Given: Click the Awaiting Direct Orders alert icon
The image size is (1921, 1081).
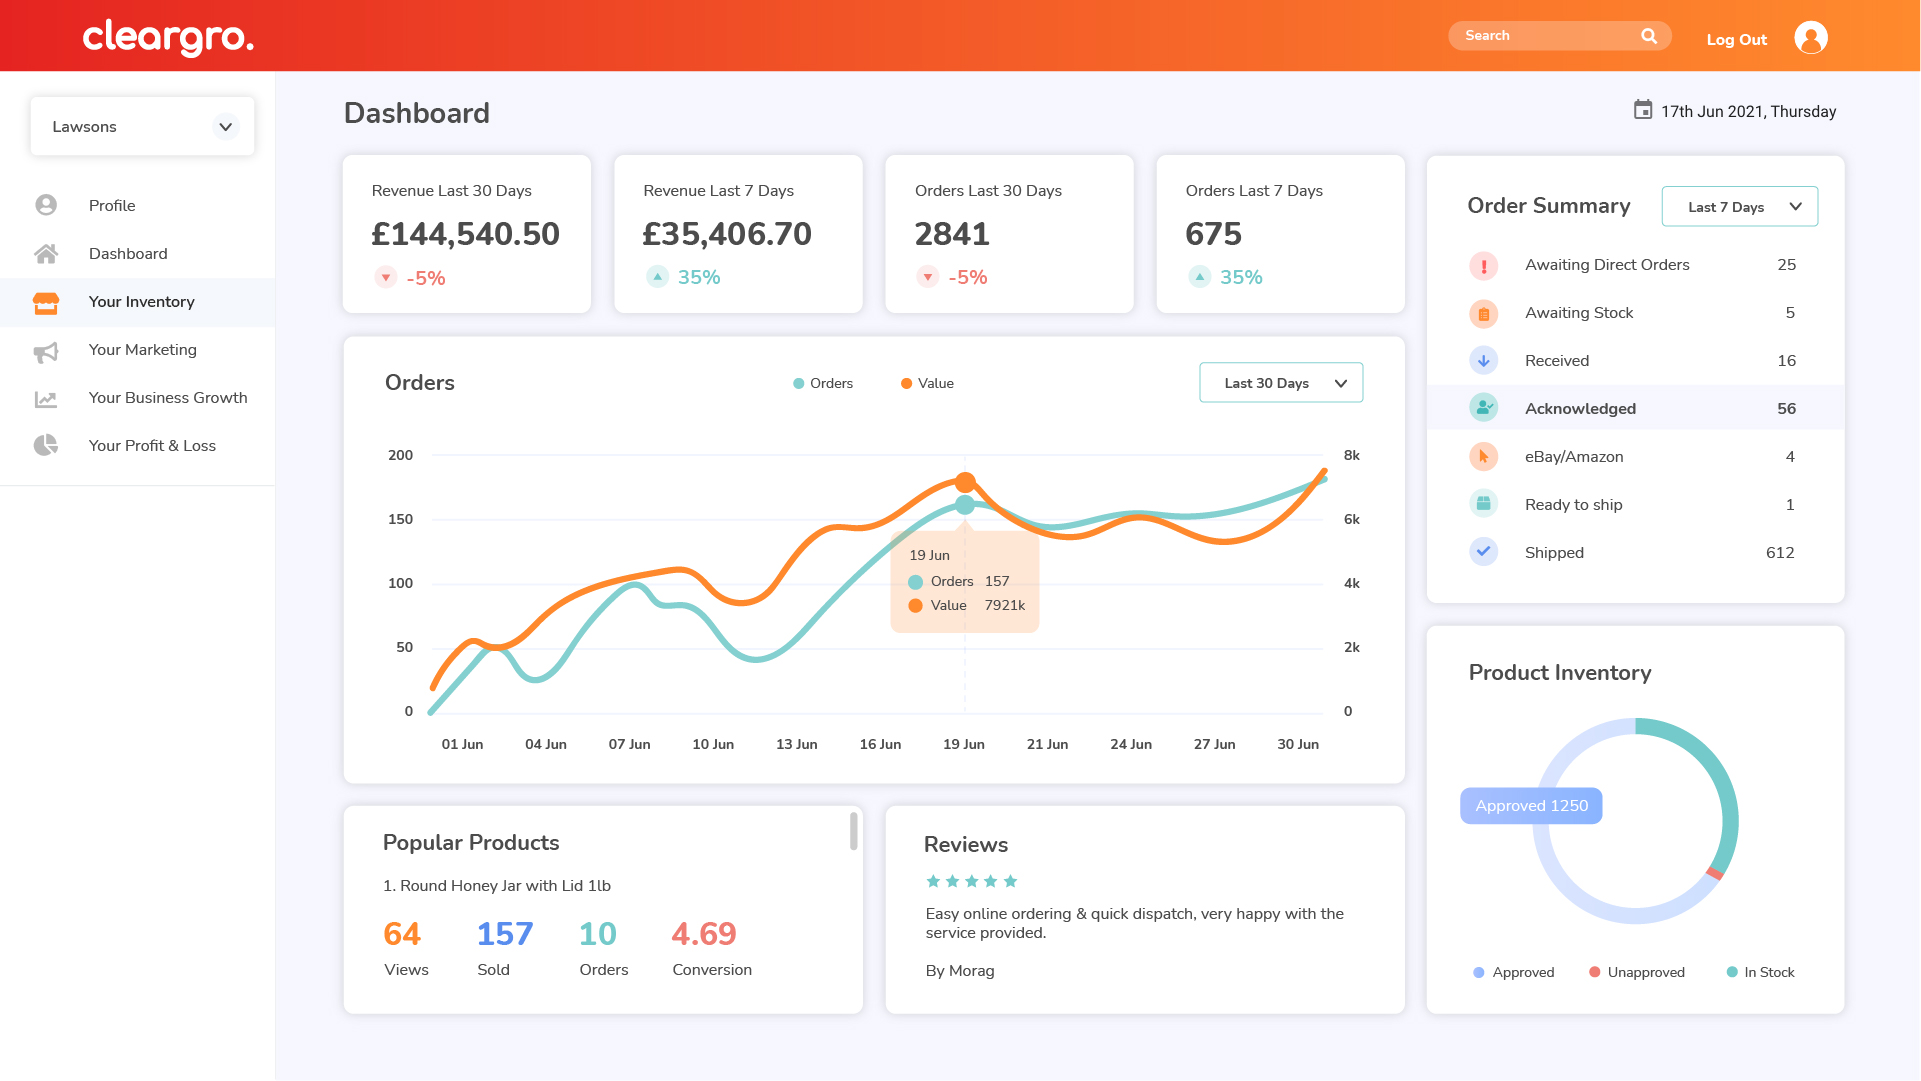Looking at the screenshot, I should [1483, 266].
